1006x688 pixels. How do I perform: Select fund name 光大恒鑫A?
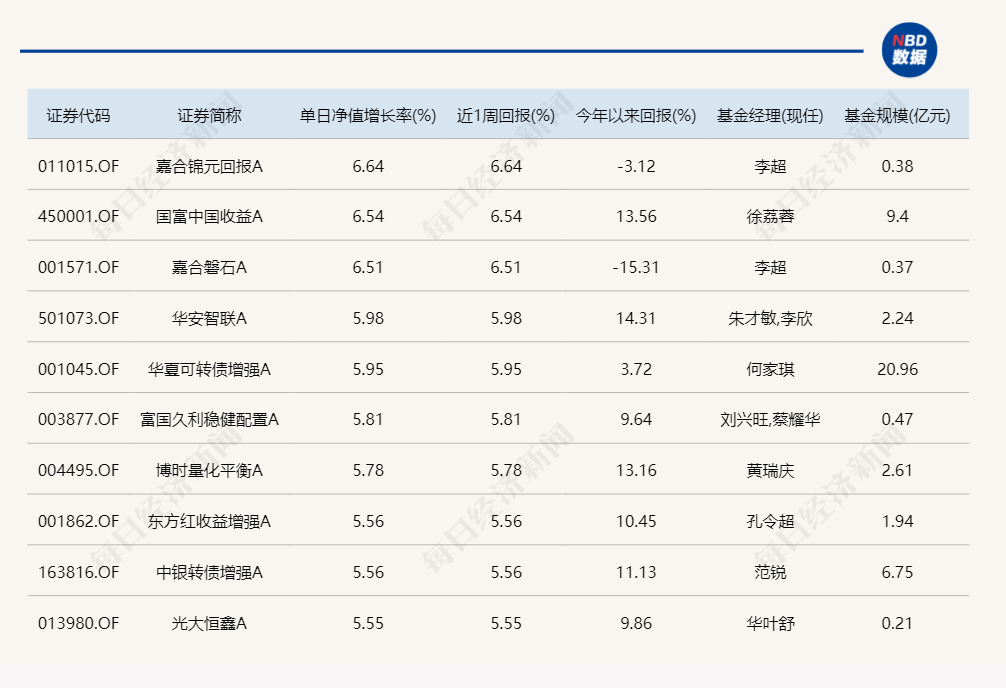point(209,623)
